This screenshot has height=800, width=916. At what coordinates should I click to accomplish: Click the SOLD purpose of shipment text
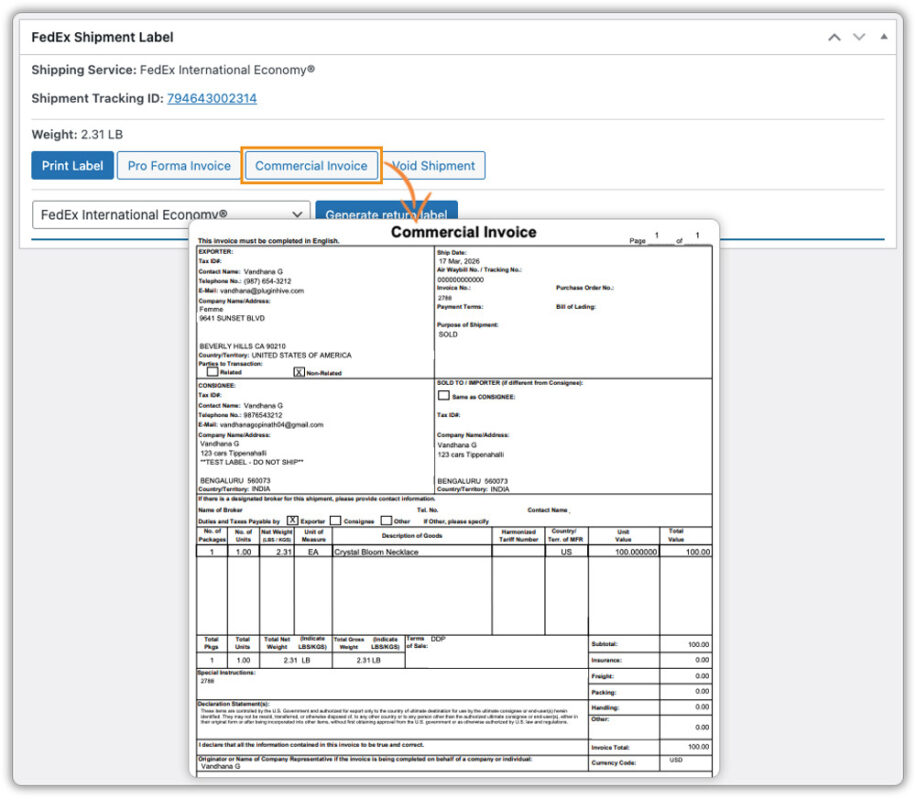448,334
